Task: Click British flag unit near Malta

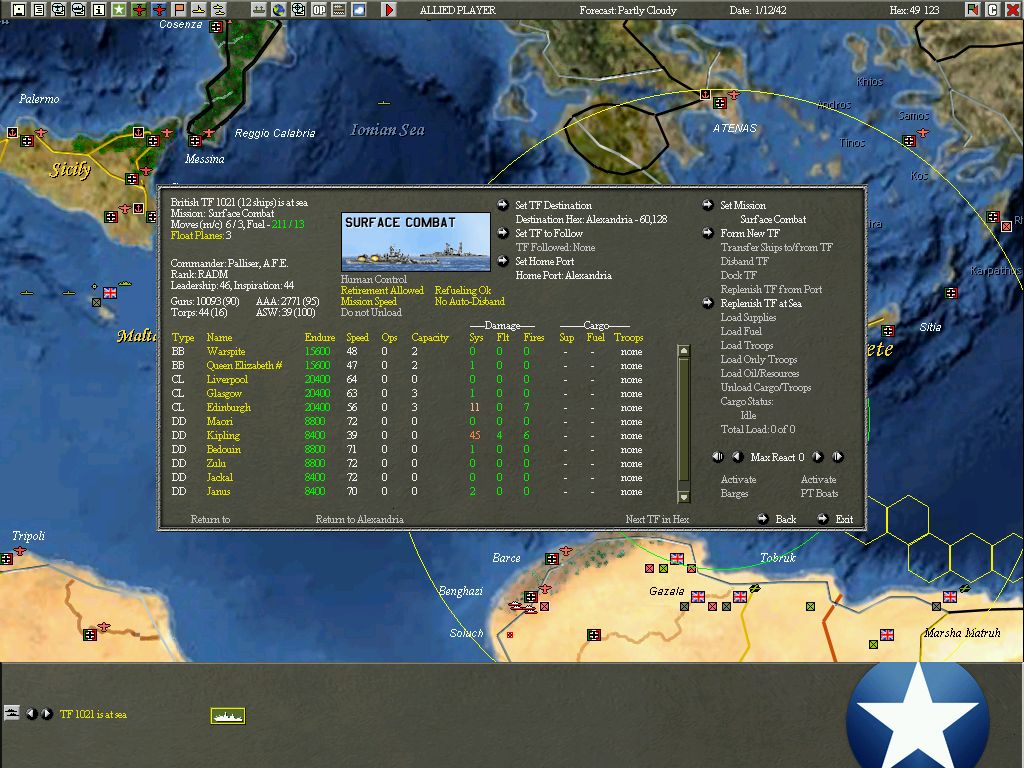Action: (x=110, y=292)
